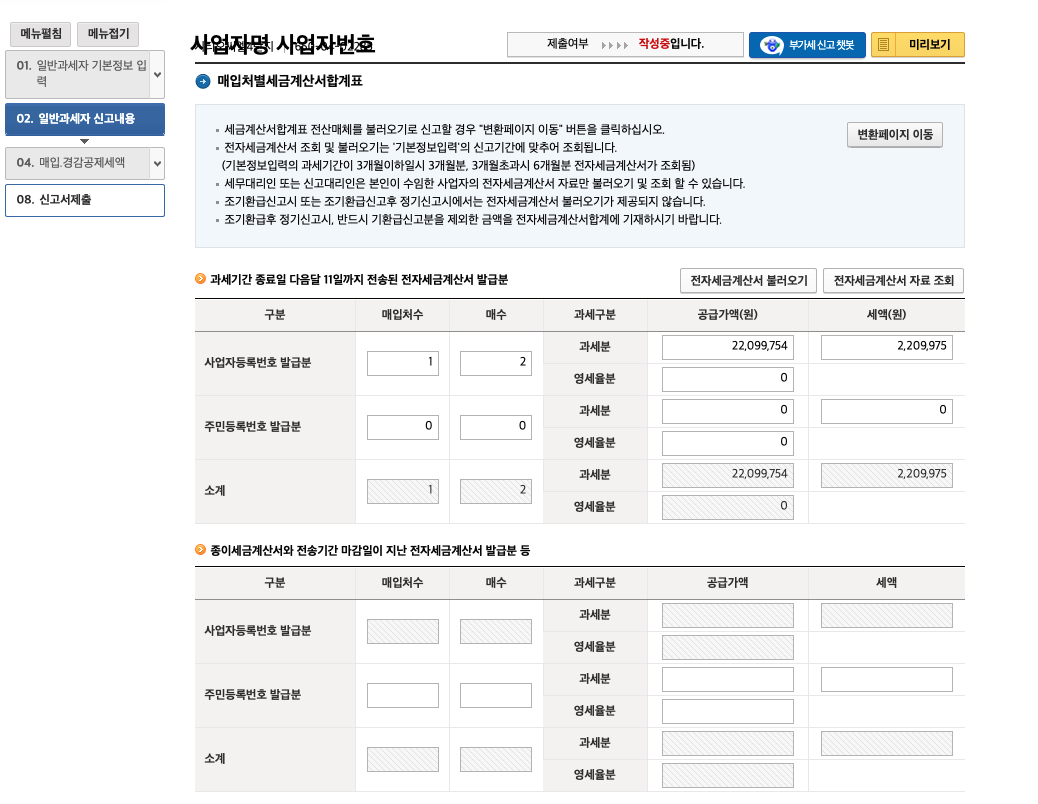Edit electronic 주민등록번호 발급분 매입처수 field showing 0
The width and height of the screenshot is (1038, 804).
pos(402,427)
